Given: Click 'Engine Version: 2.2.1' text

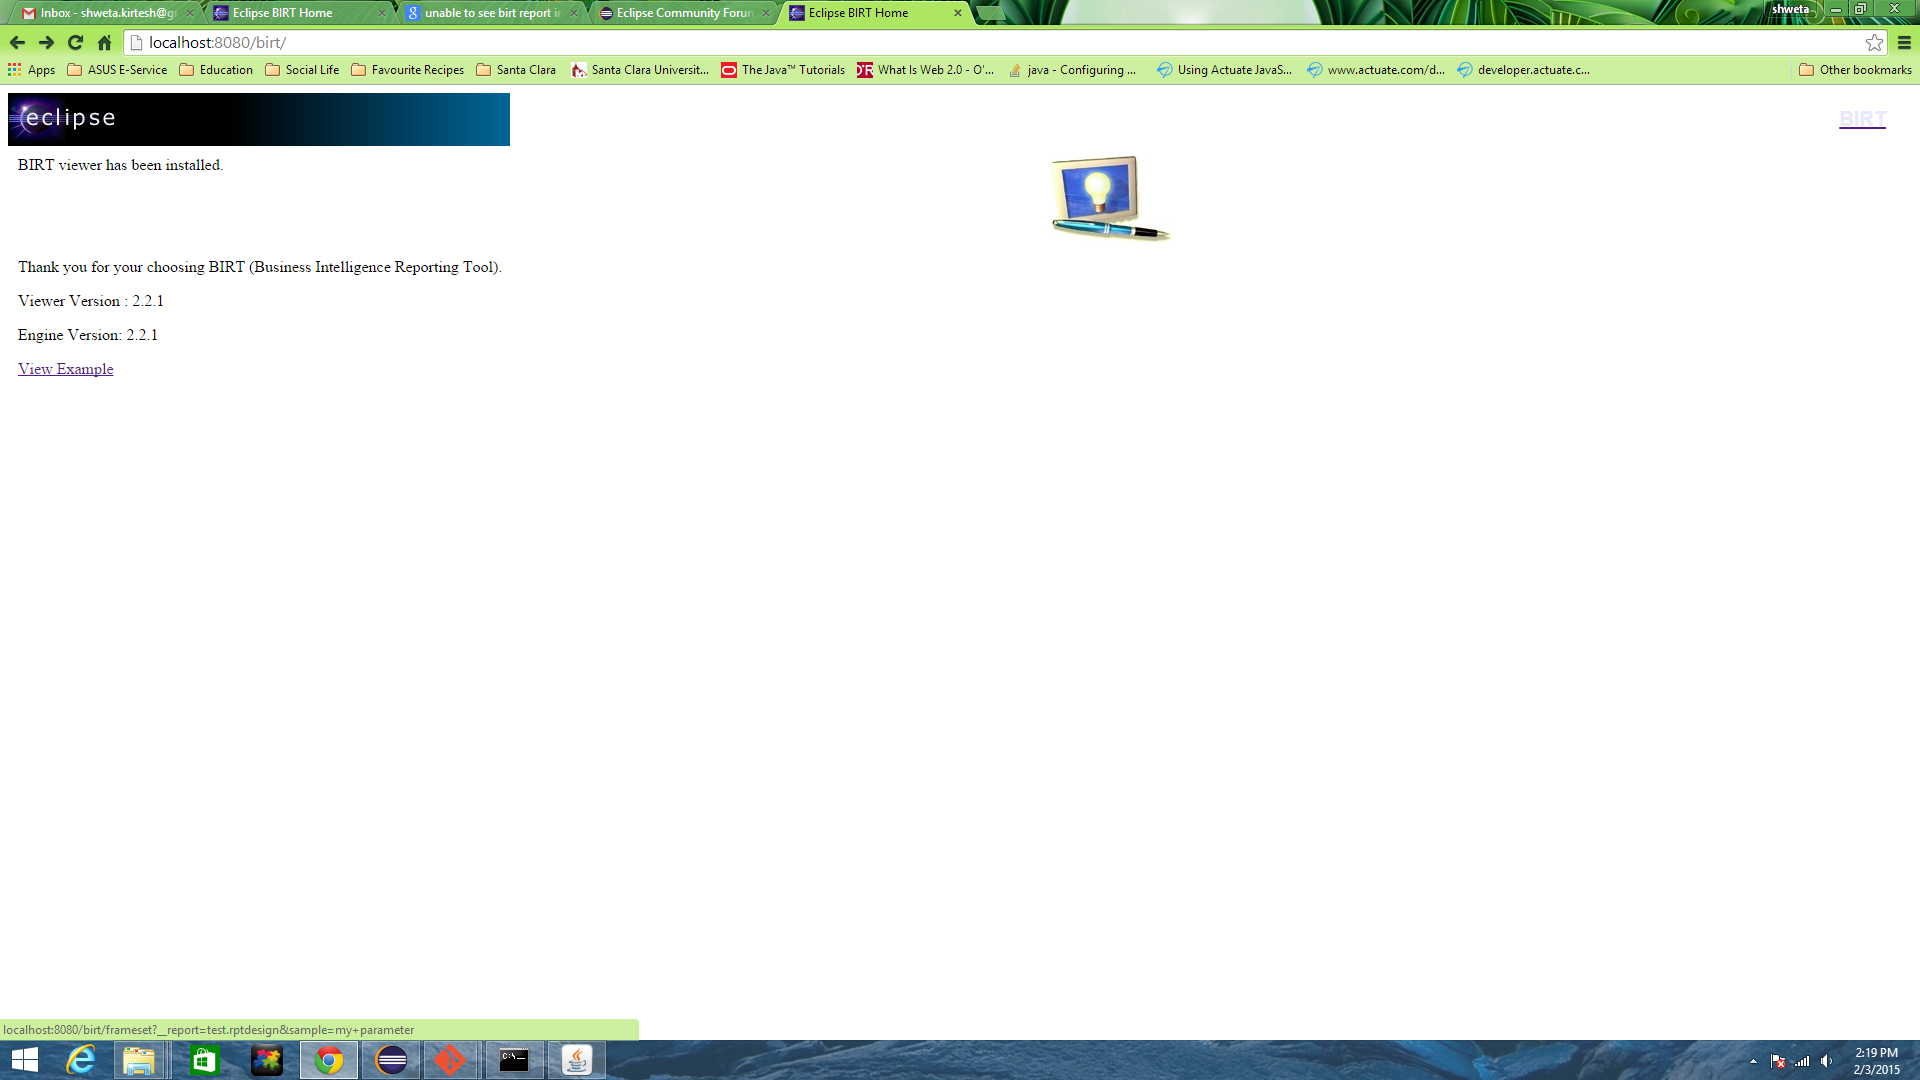Looking at the screenshot, I should point(88,335).
